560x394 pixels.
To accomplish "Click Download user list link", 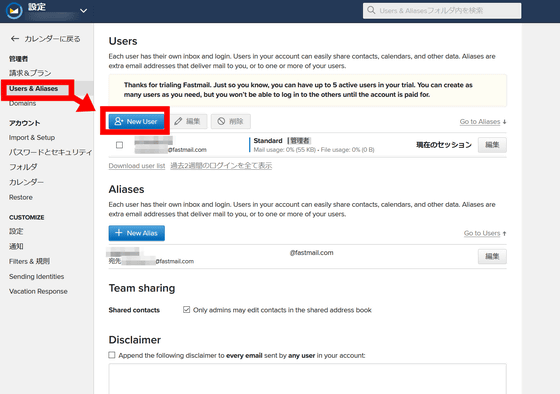I will pos(137,166).
